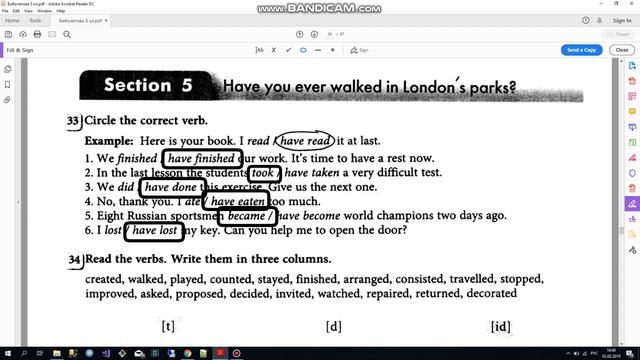This screenshot has height=360, width=640.
Task: Click the Save file icon
Action: click(8, 35)
